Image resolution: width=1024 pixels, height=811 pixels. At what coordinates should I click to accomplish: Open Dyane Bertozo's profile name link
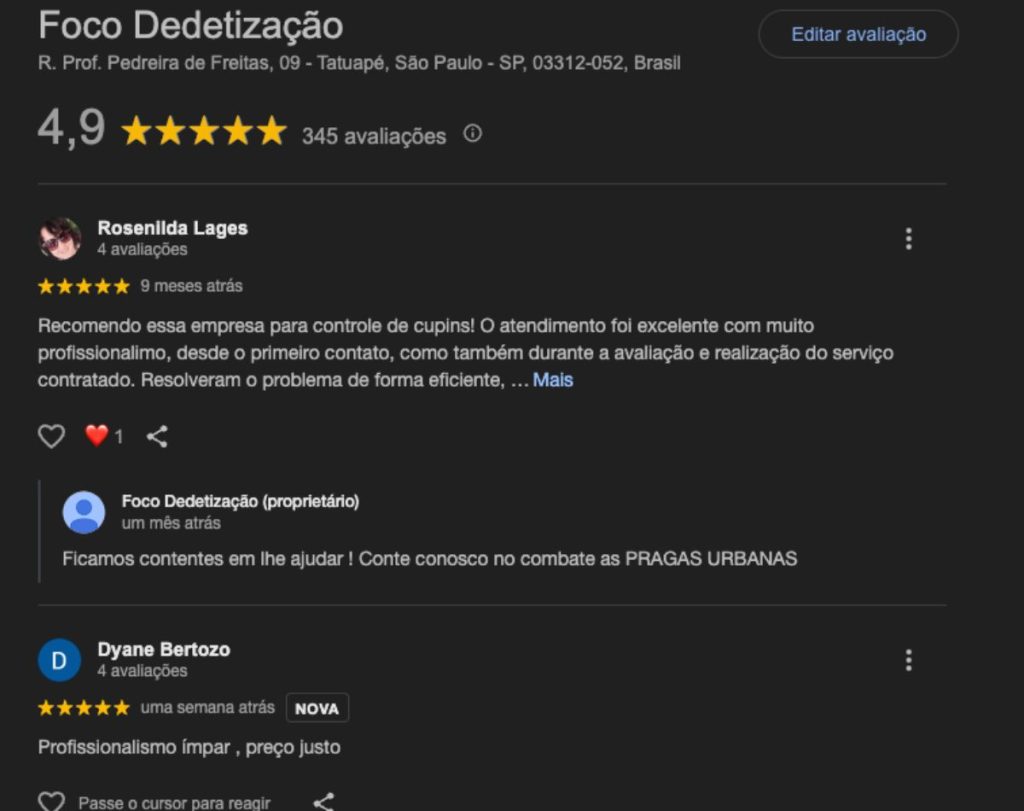point(164,649)
